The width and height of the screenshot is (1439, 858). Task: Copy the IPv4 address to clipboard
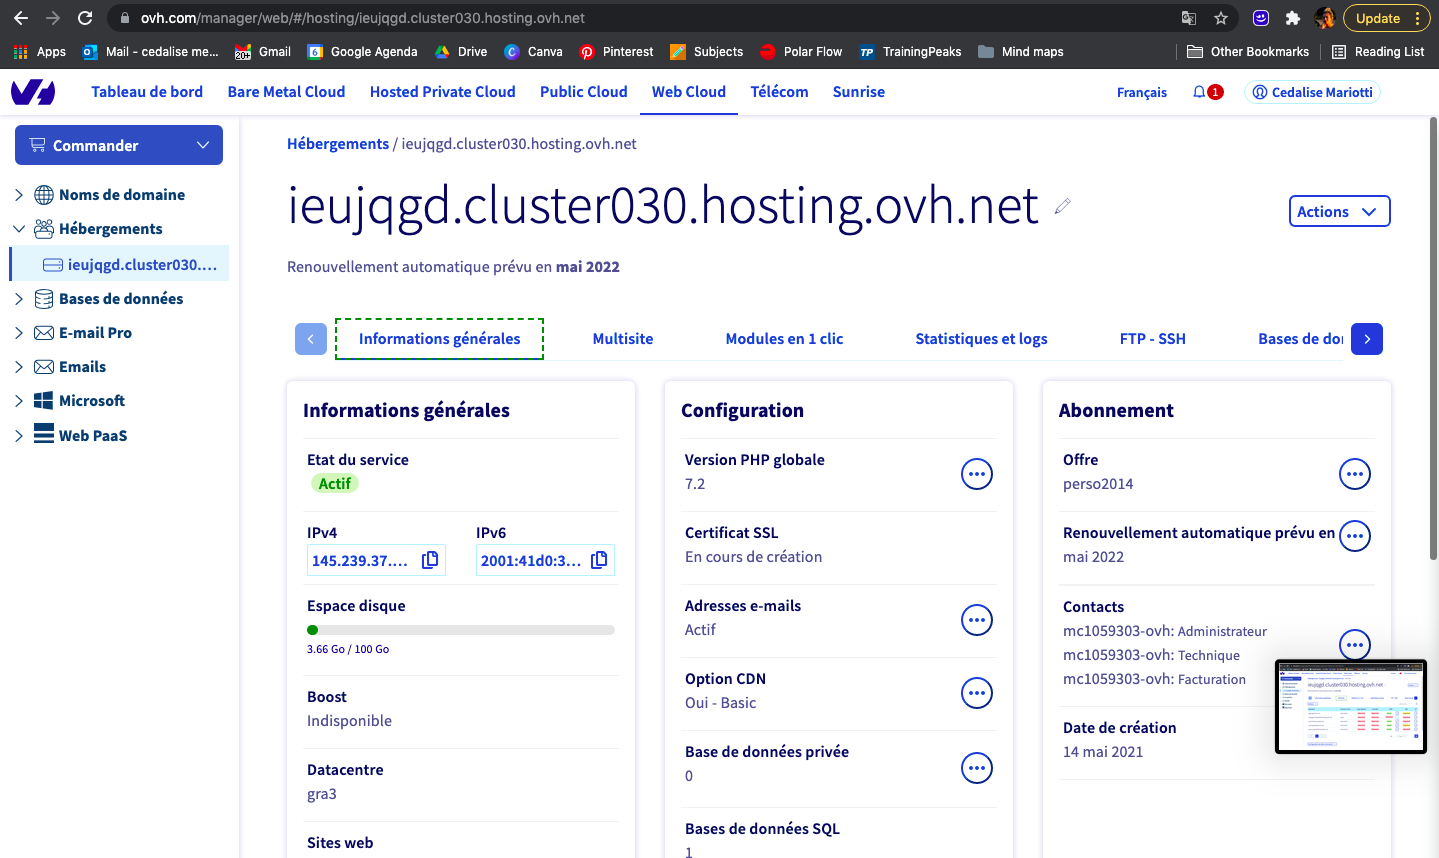[430, 560]
